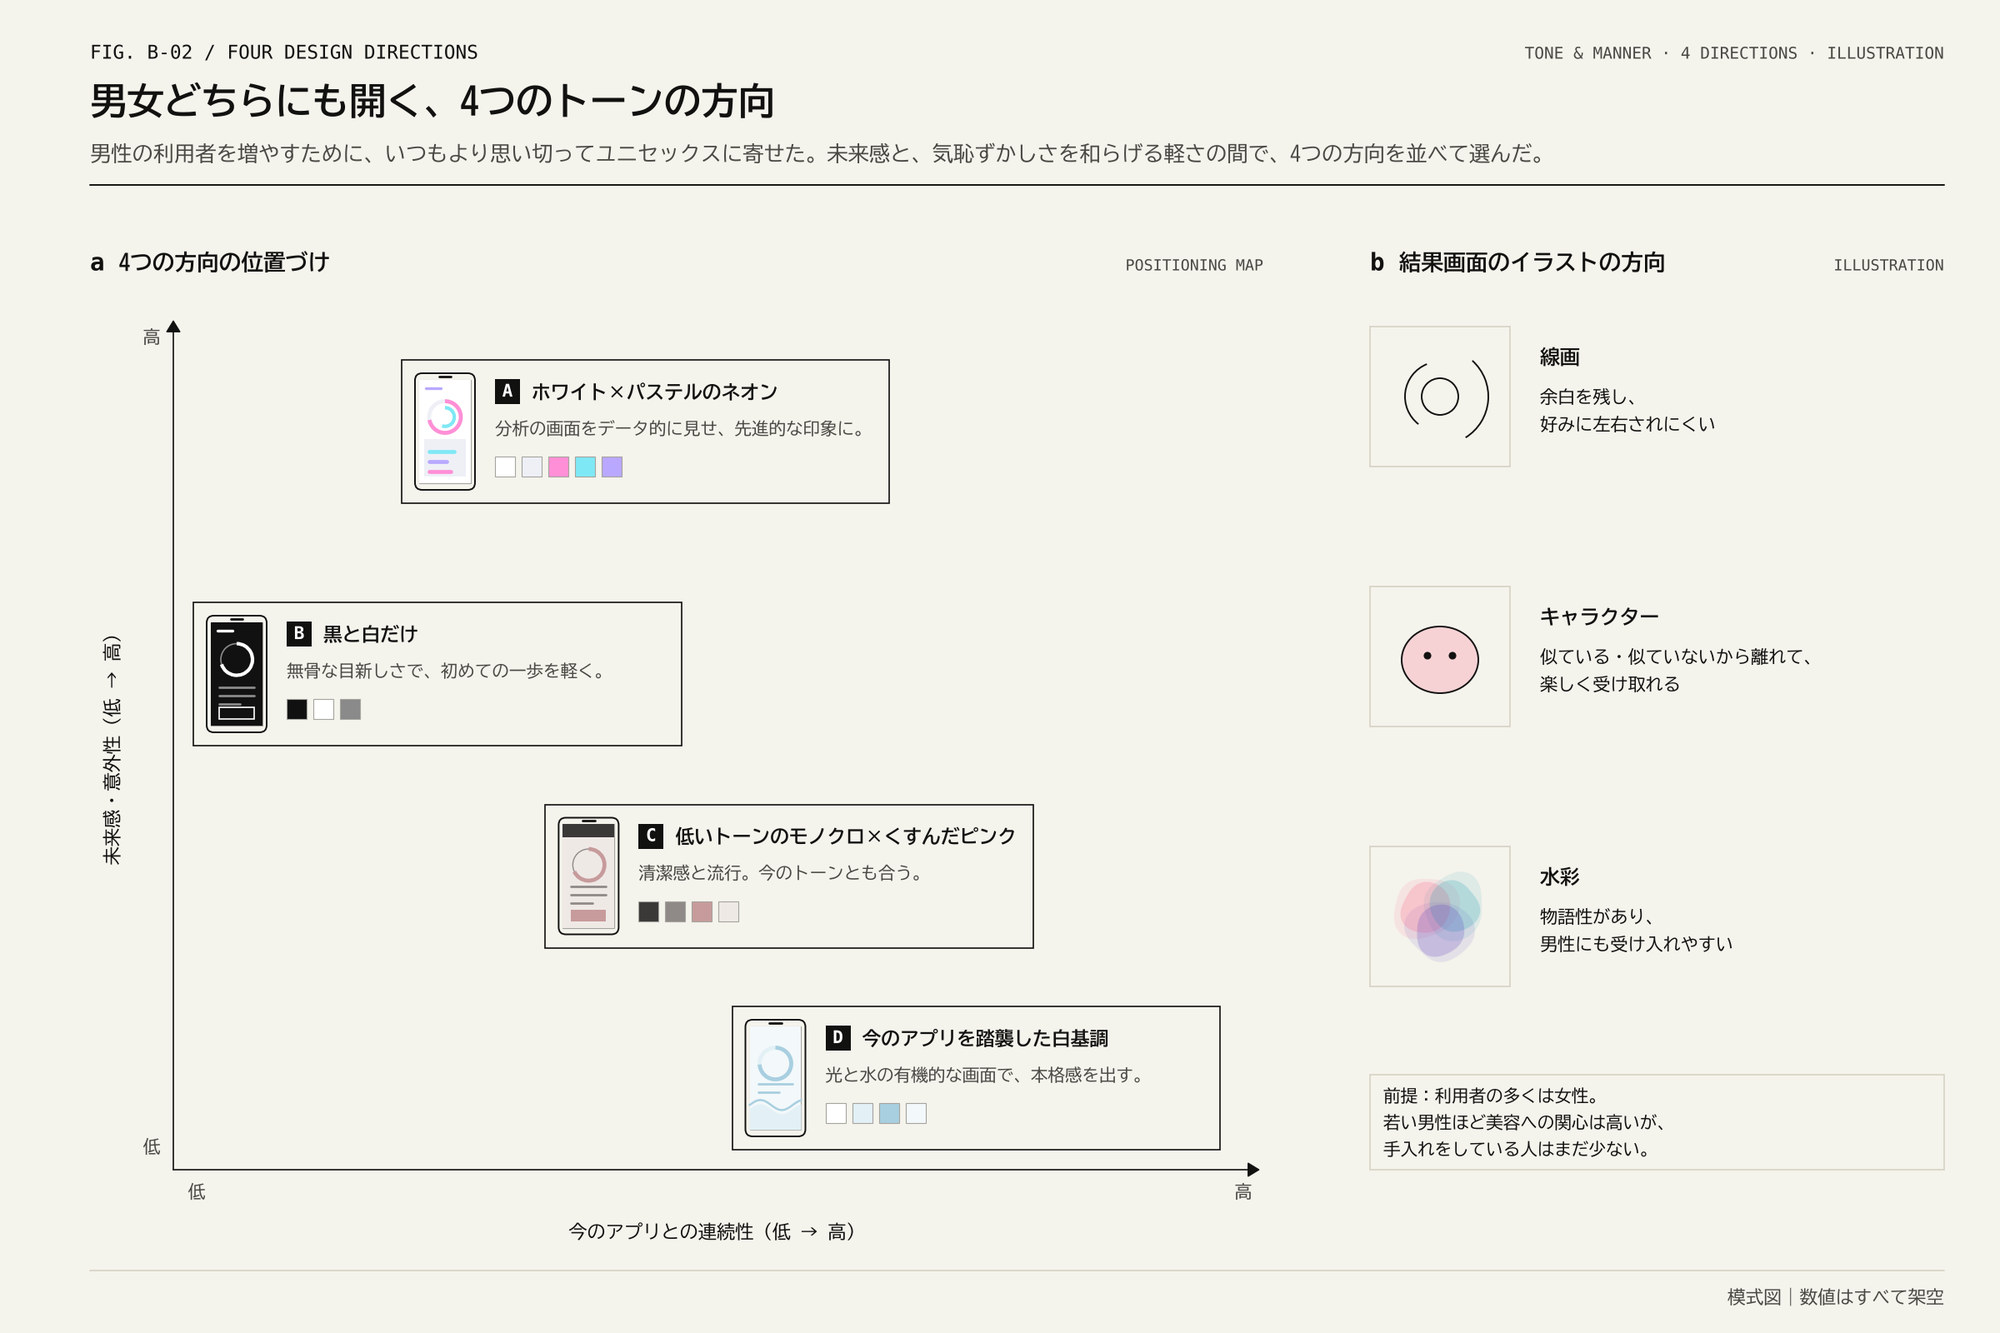The width and height of the screenshot is (2000, 1333).
Task: Click the black letter C badge
Action: point(651,835)
